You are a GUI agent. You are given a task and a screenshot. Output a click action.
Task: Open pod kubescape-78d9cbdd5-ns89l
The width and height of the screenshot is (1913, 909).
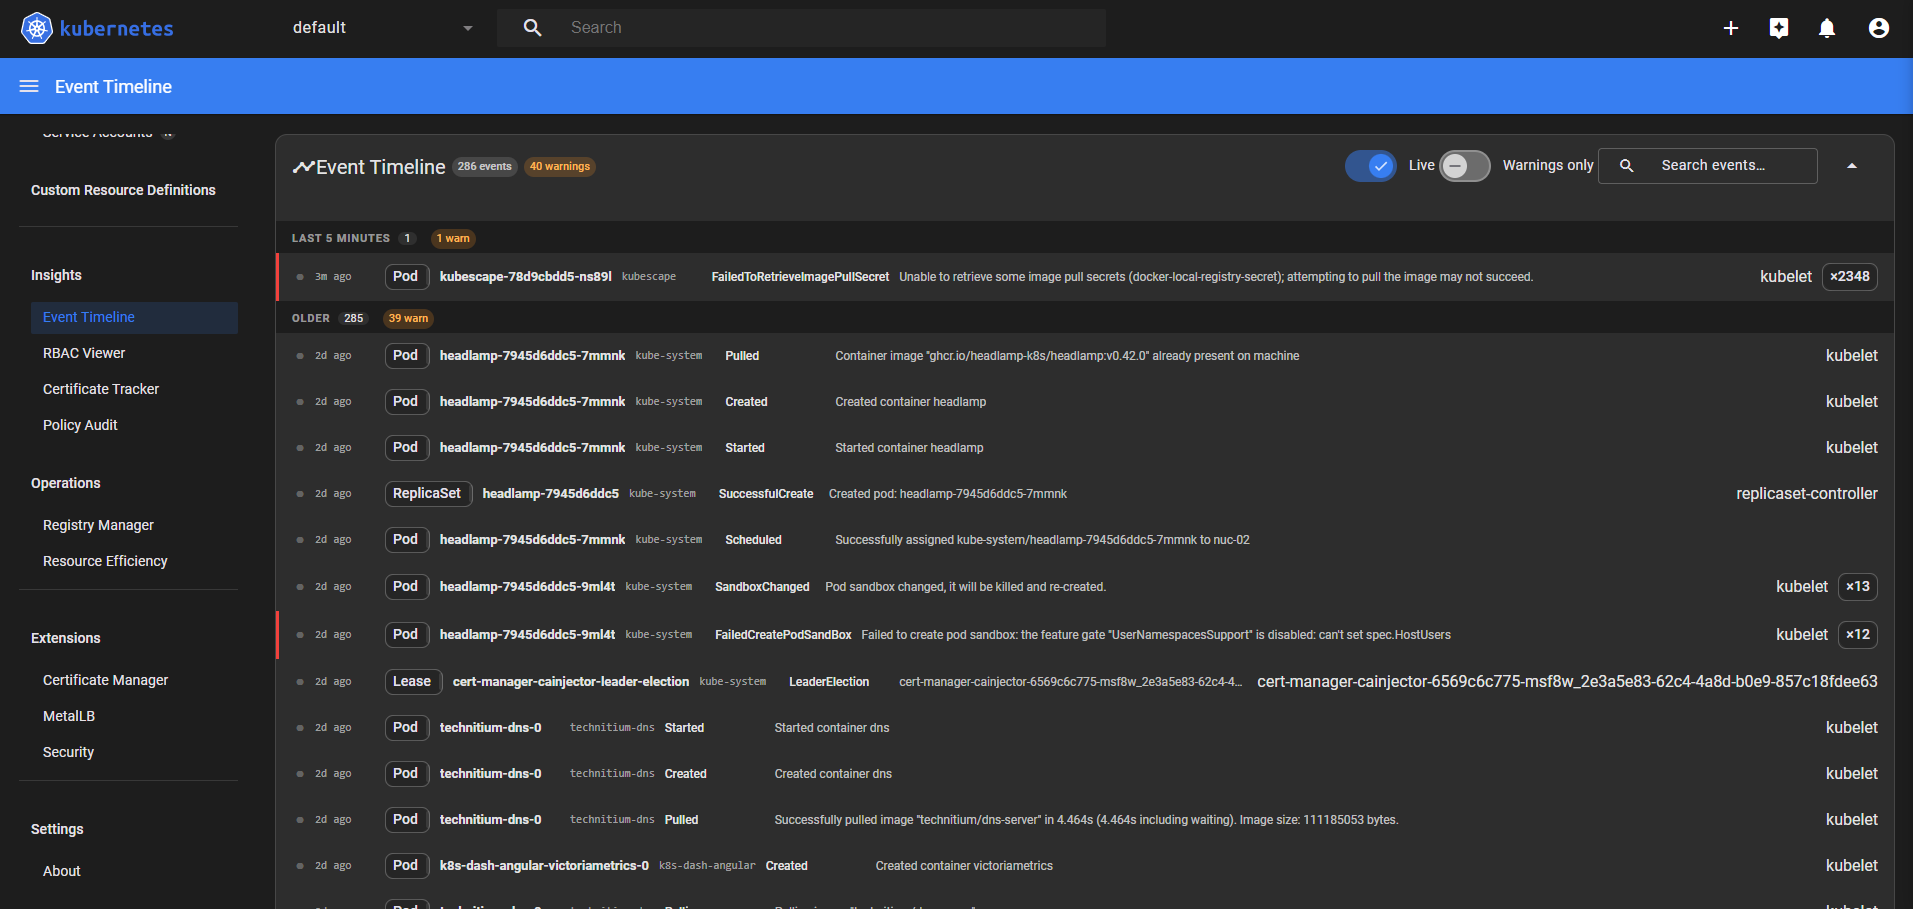click(526, 277)
